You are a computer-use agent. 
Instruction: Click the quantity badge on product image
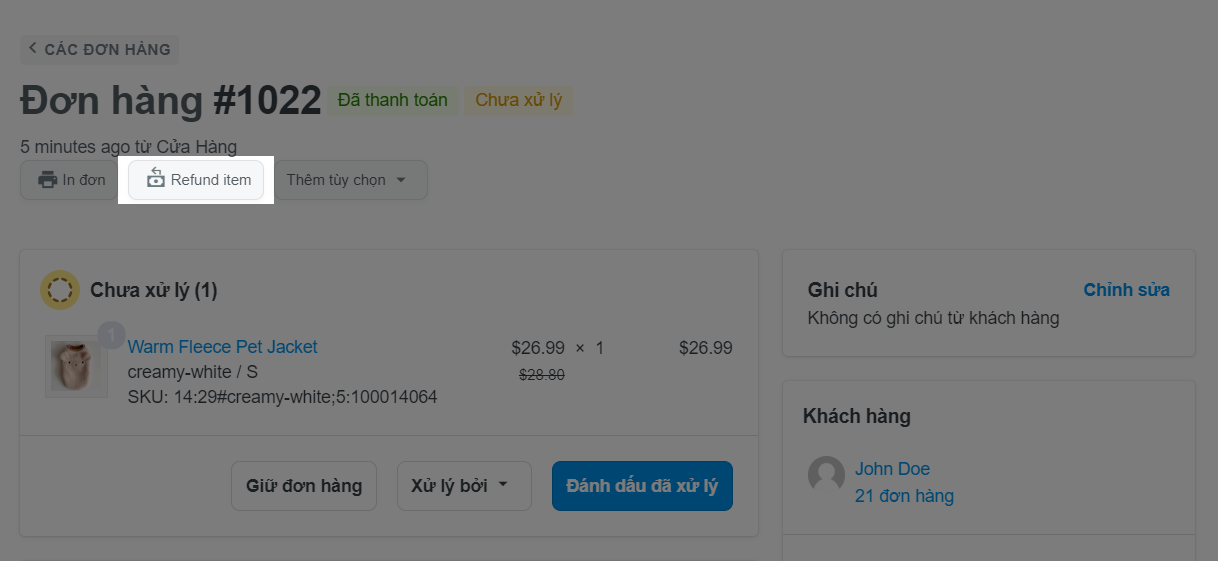point(110,335)
